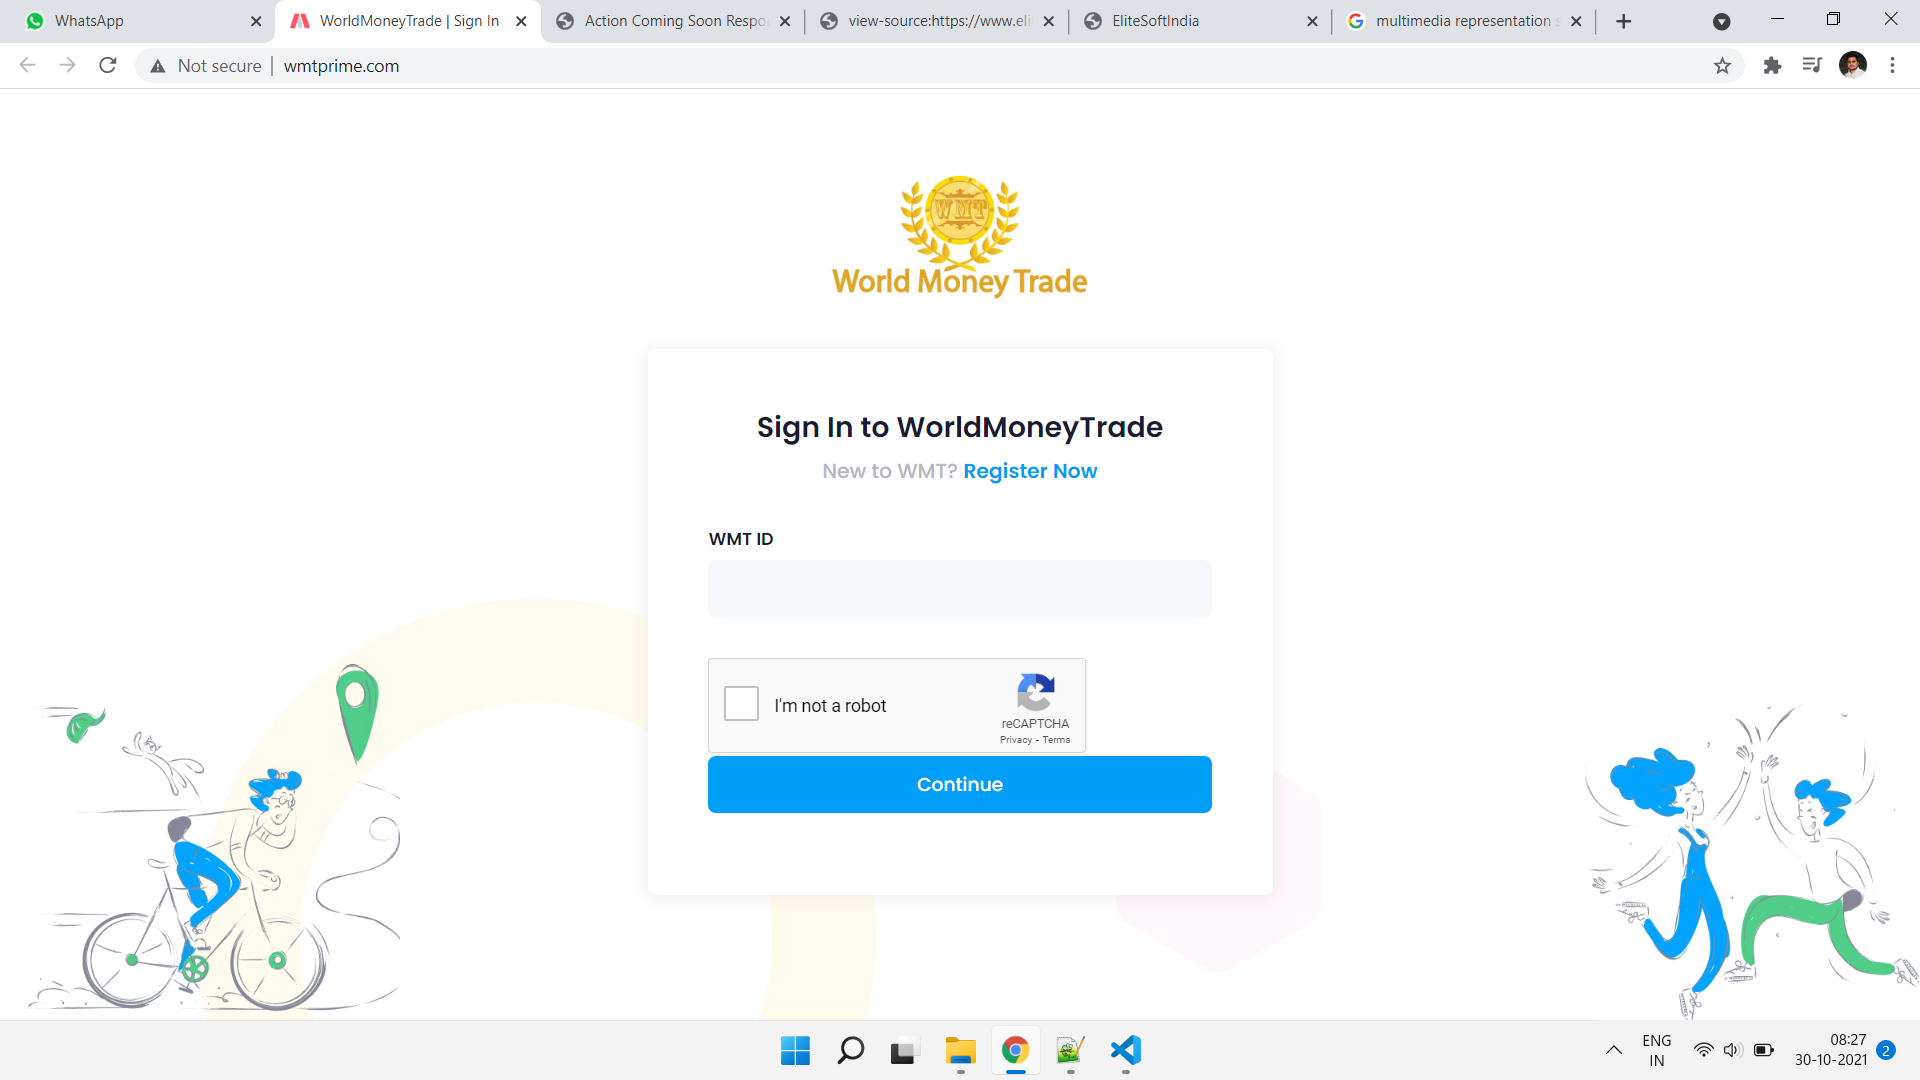This screenshot has width=1920, height=1080.
Task: Open the media control playlist icon
Action: tap(1812, 66)
